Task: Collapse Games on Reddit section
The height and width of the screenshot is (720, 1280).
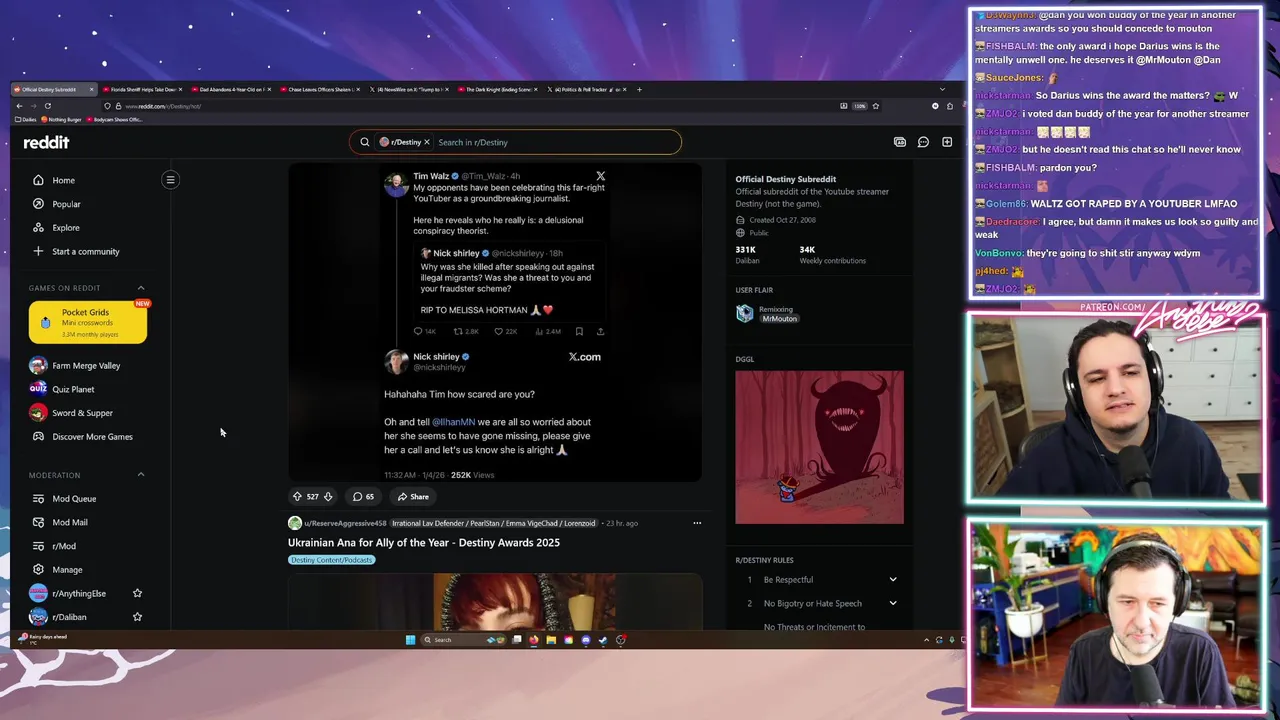Action: coord(140,288)
